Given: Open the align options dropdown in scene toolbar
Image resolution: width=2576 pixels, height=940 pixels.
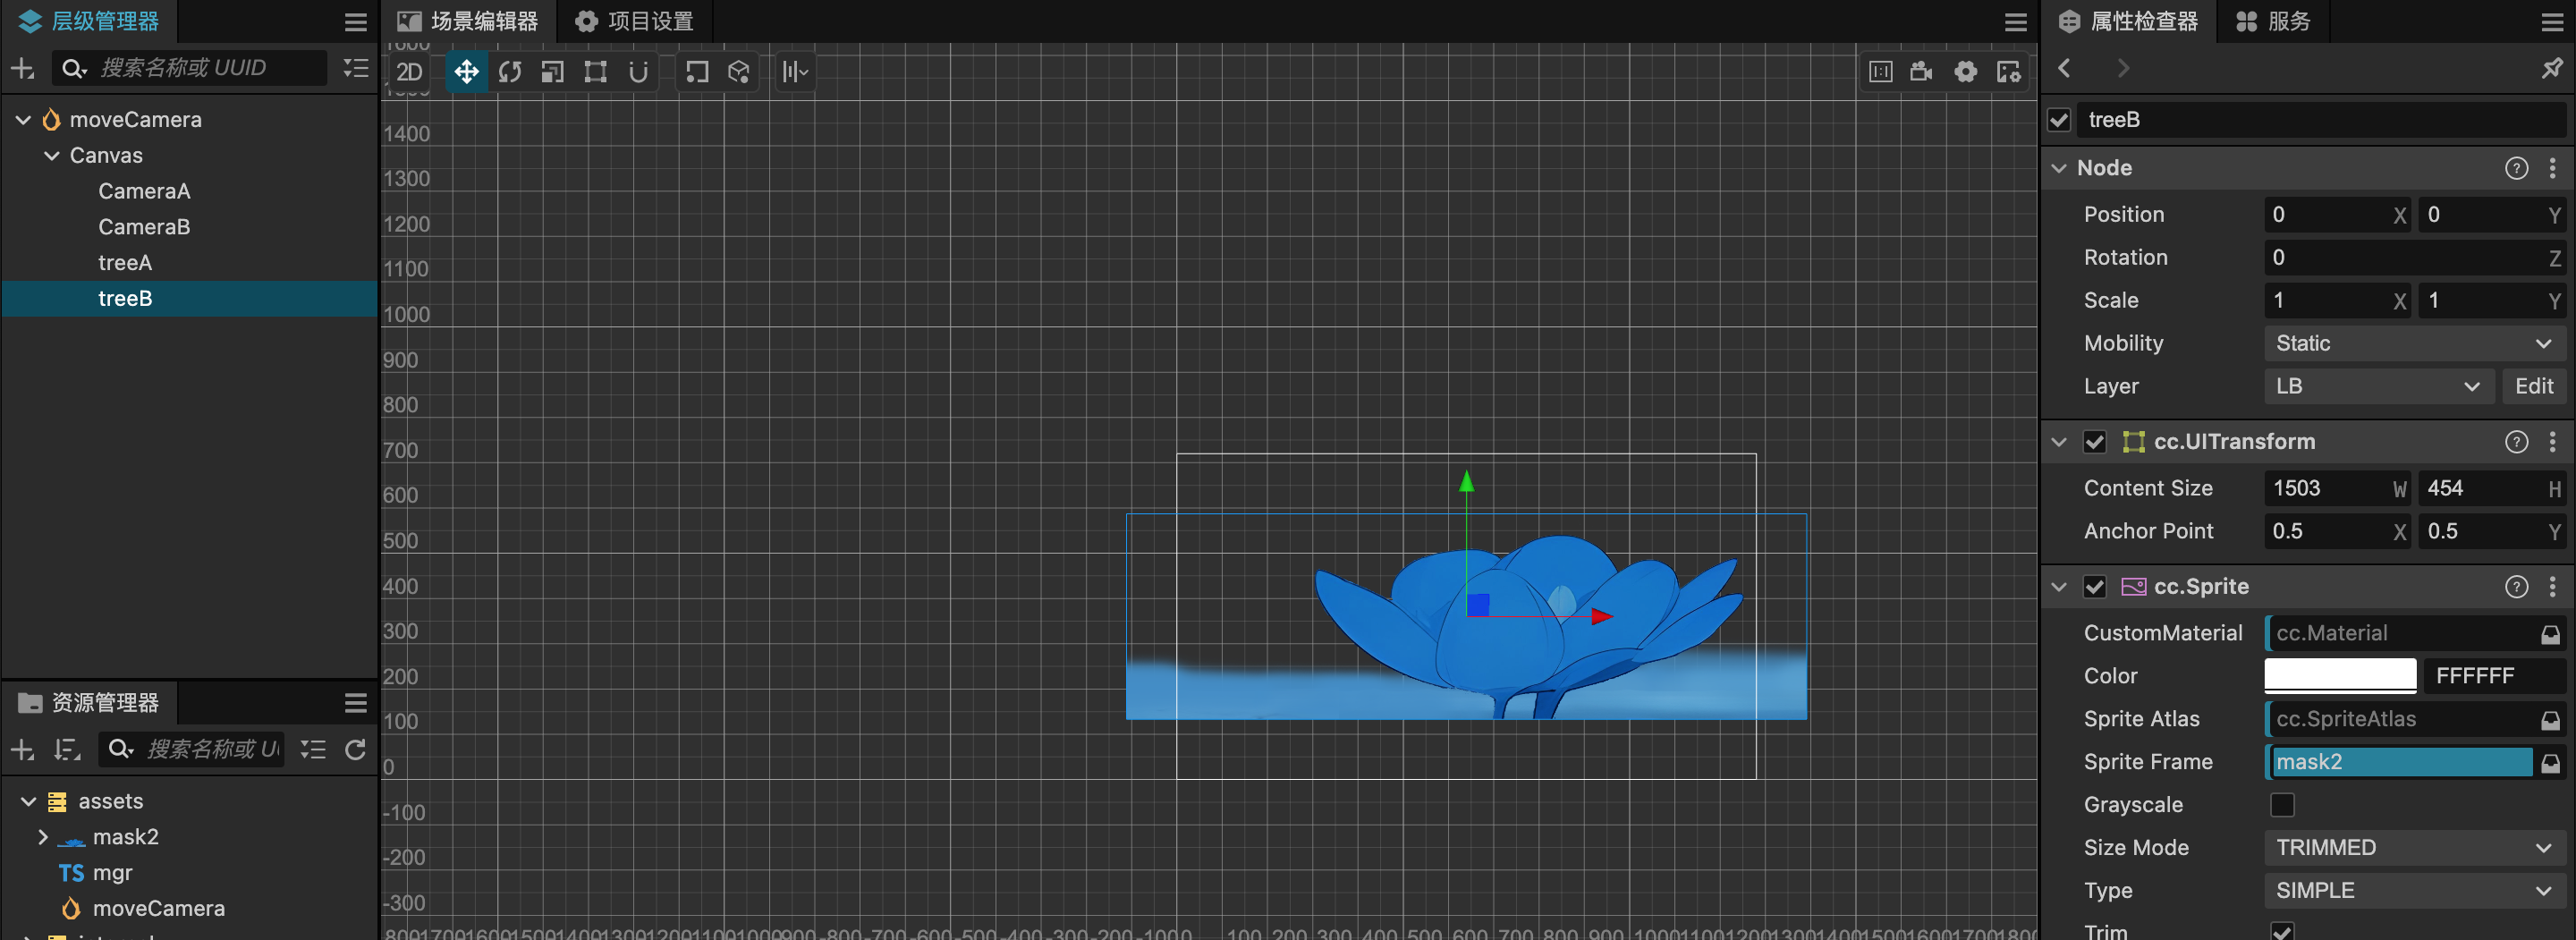Looking at the screenshot, I should coord(795,72).
